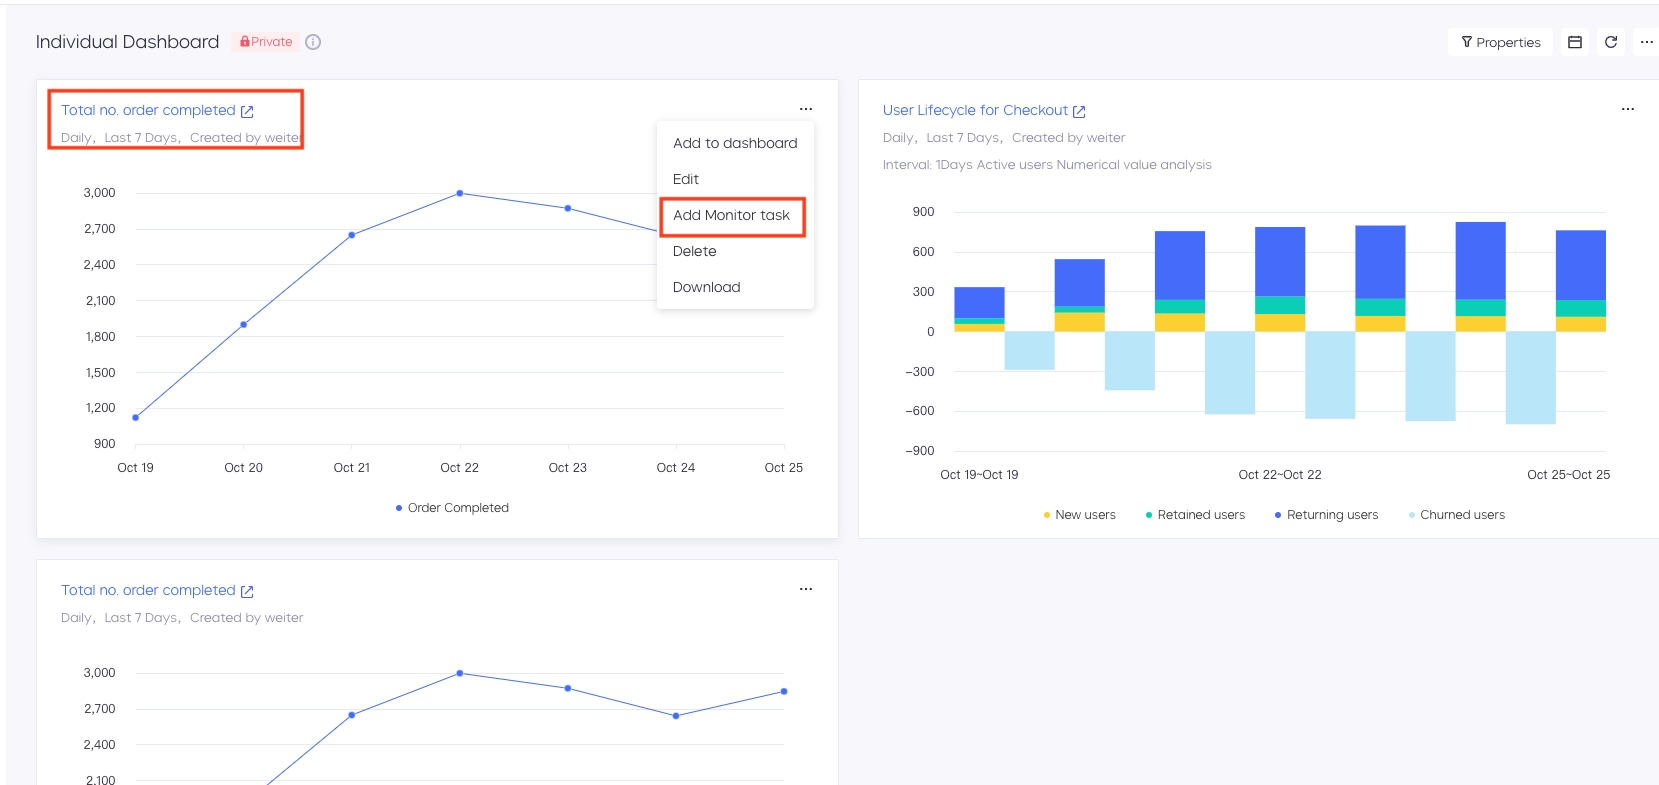The height and width of the screenshot is (785, 1659).
Task: Open more options of User Lifecycle for Checkout card
Action: point(1628,109)
